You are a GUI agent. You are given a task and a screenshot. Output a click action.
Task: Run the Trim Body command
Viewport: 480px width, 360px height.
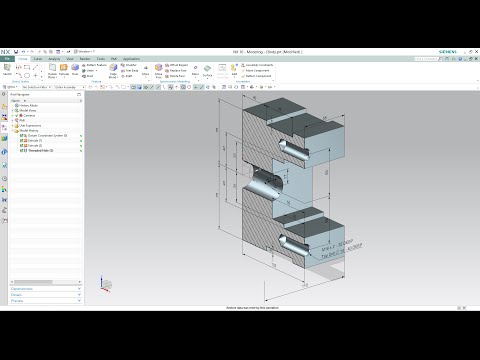[x=130, y=70]
